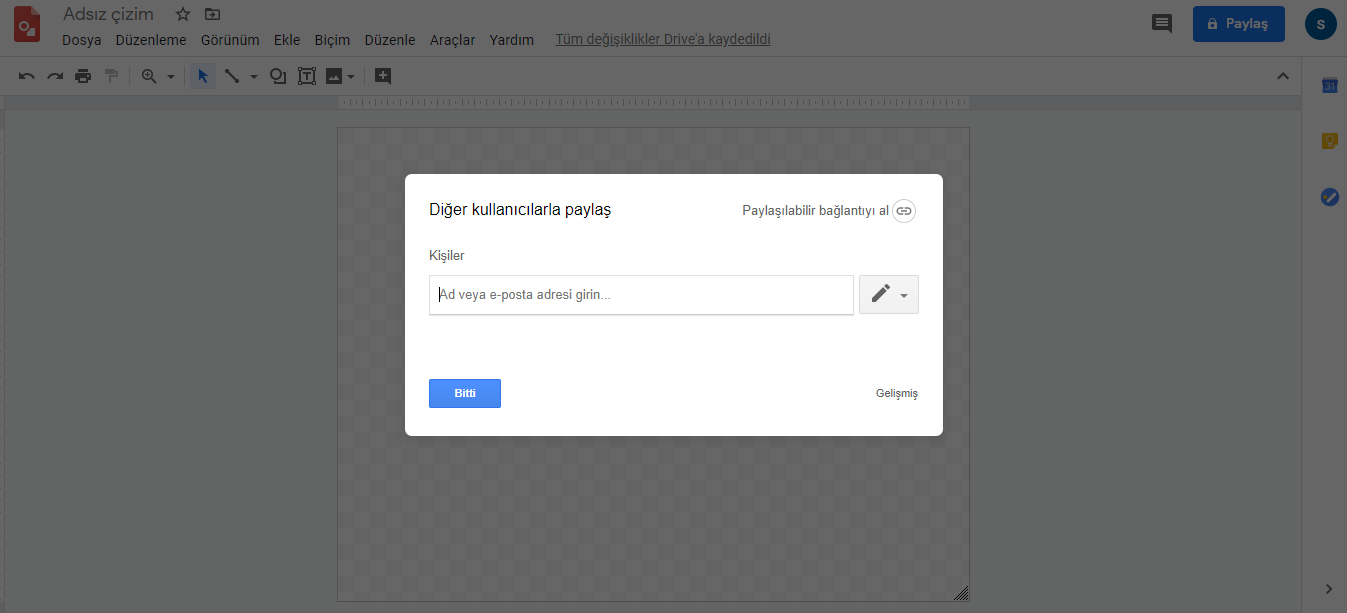The height and width of the screenshot is (613, 1347).
Task: Open the Print icon
Action: (x=83, y=75)
